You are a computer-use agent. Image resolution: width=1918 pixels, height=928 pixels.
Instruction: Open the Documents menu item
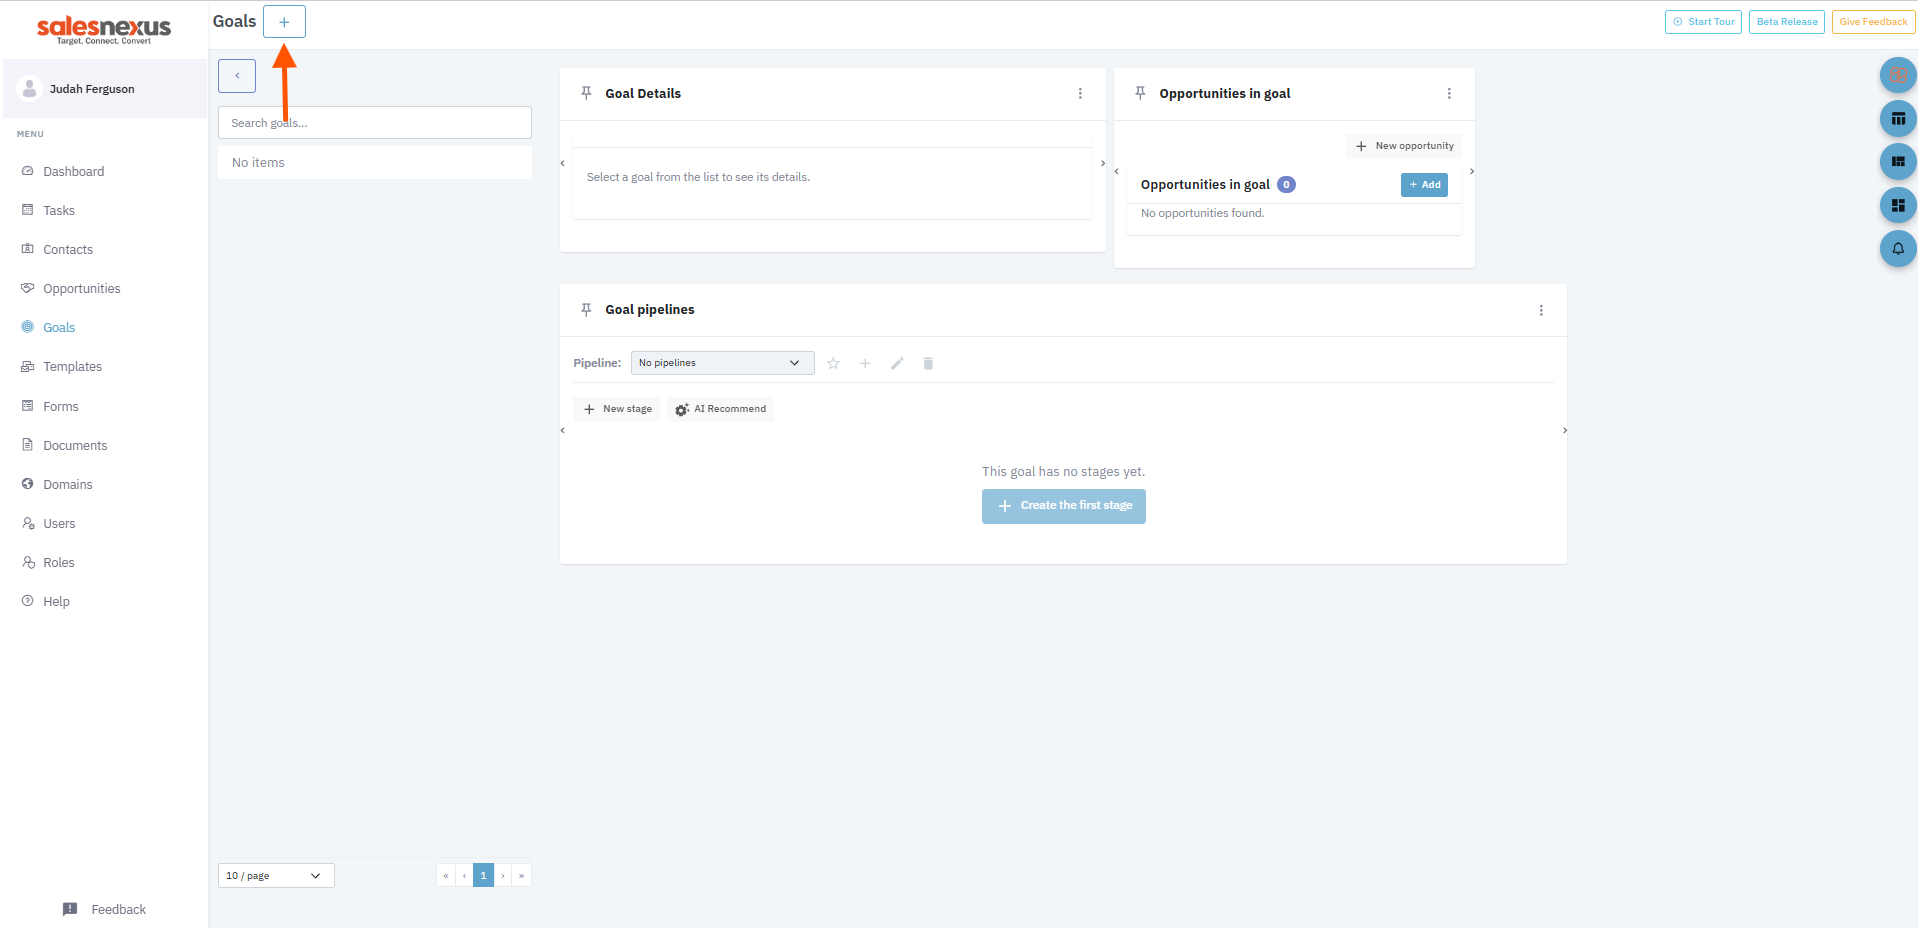click(75, 446)
